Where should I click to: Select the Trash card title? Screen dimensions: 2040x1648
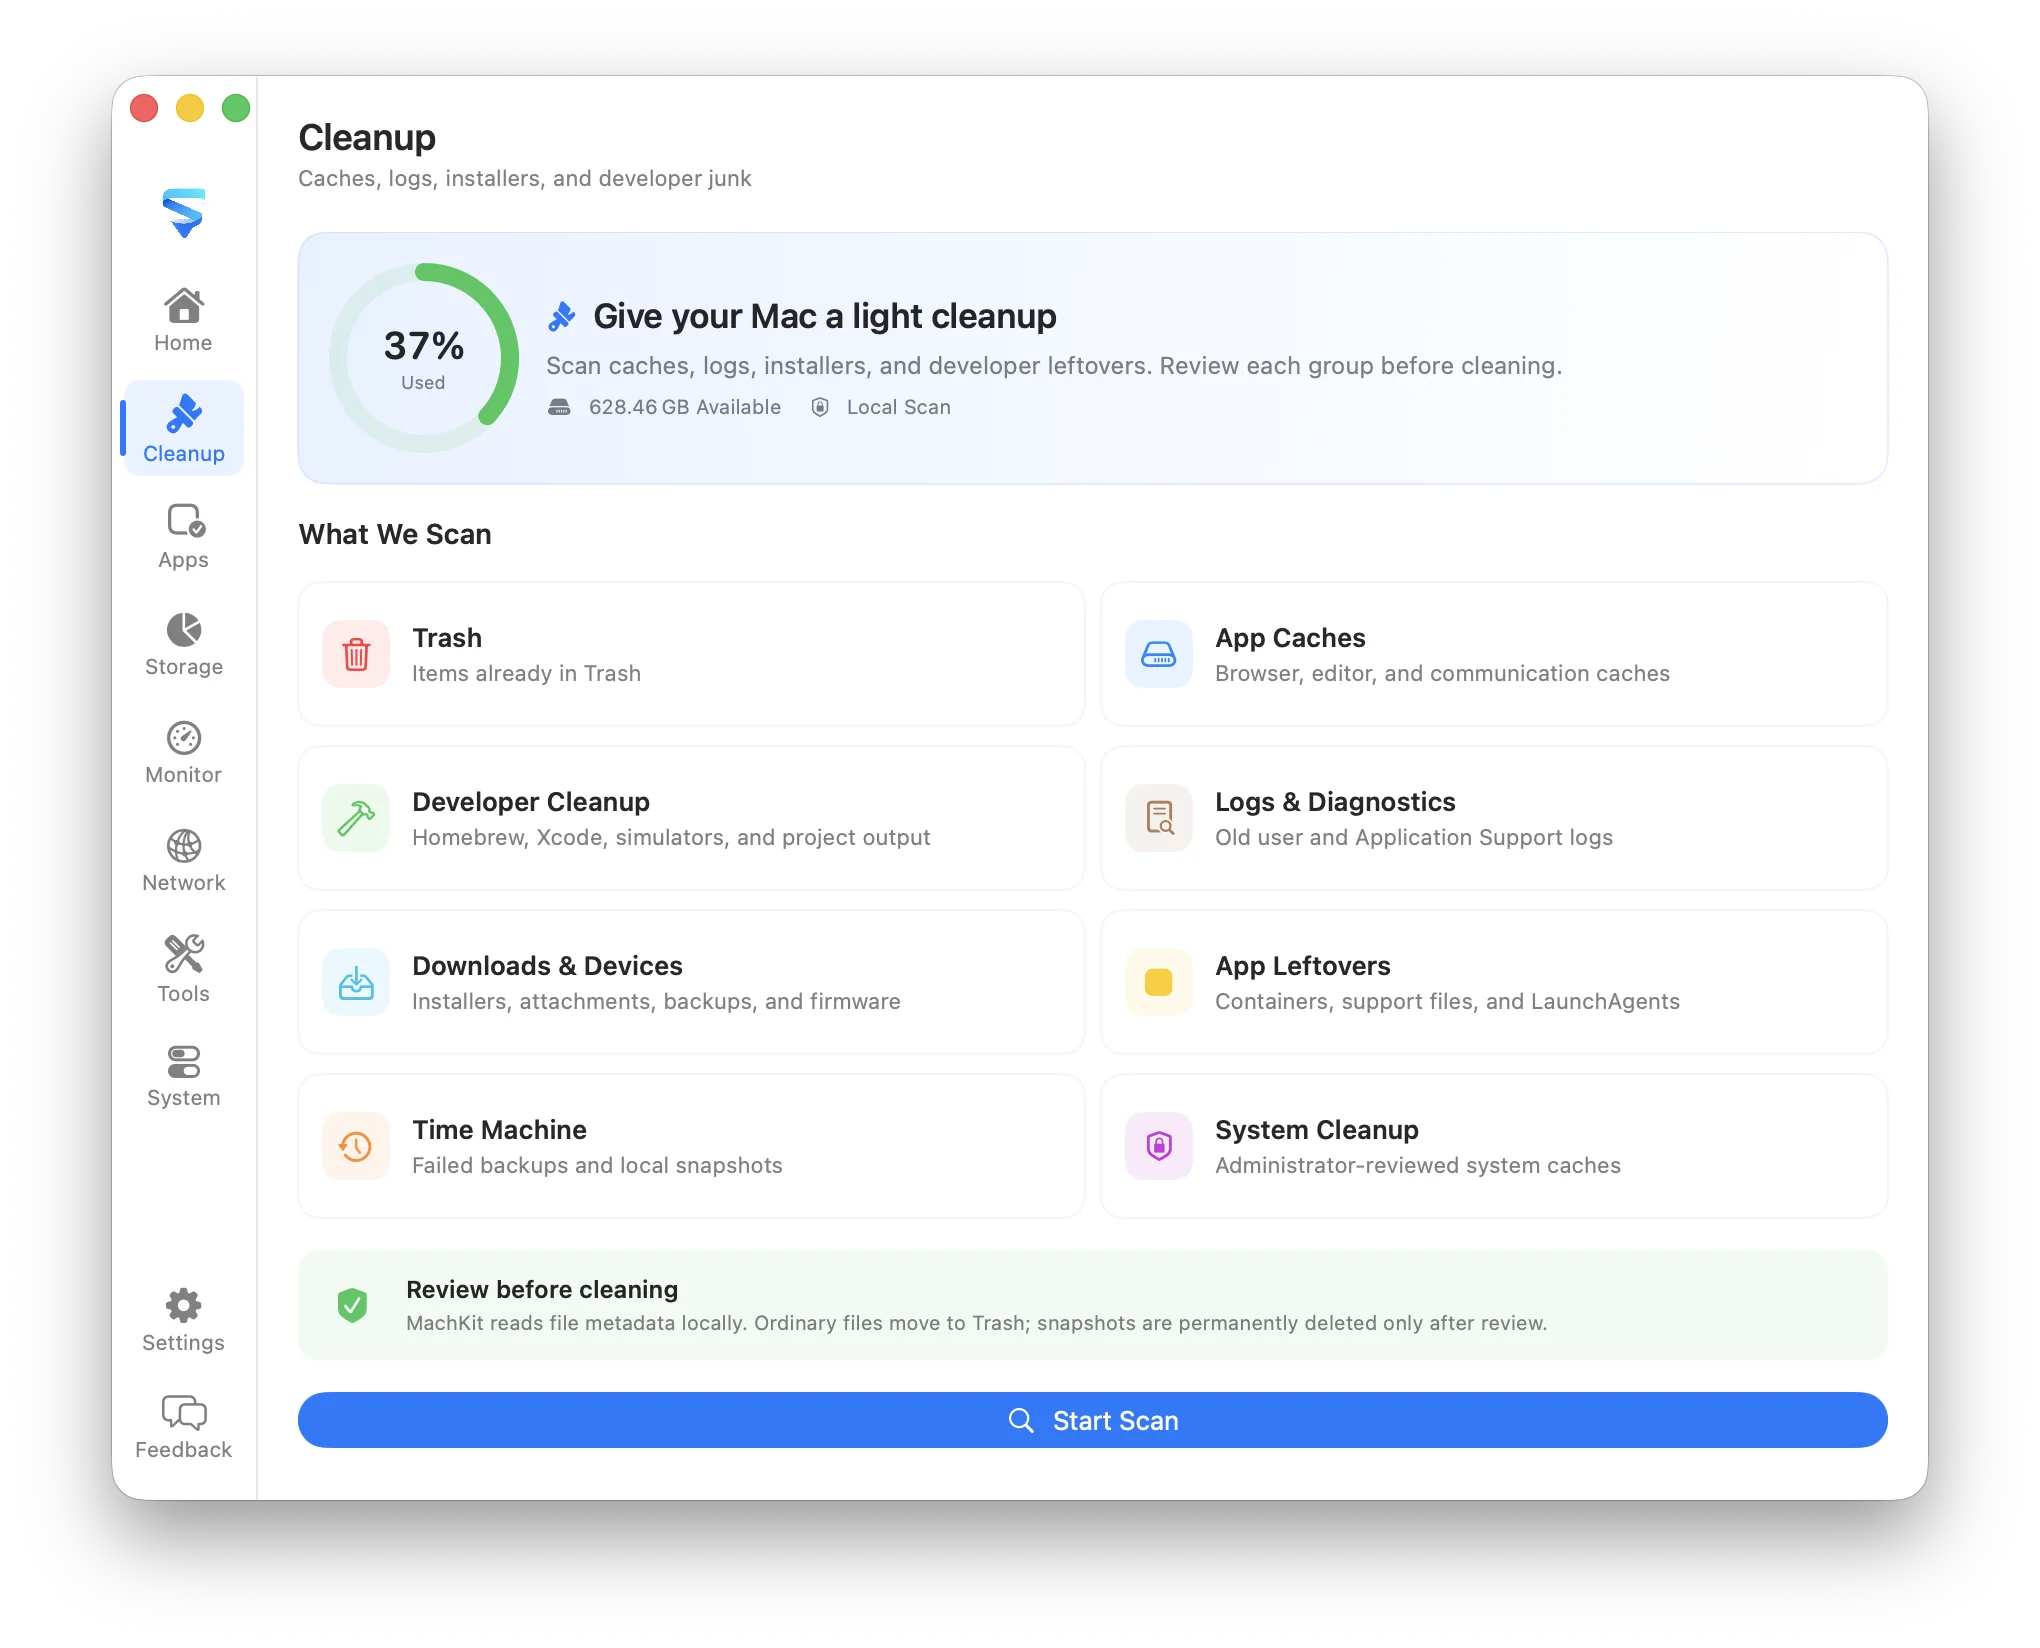tap(447, 638)
